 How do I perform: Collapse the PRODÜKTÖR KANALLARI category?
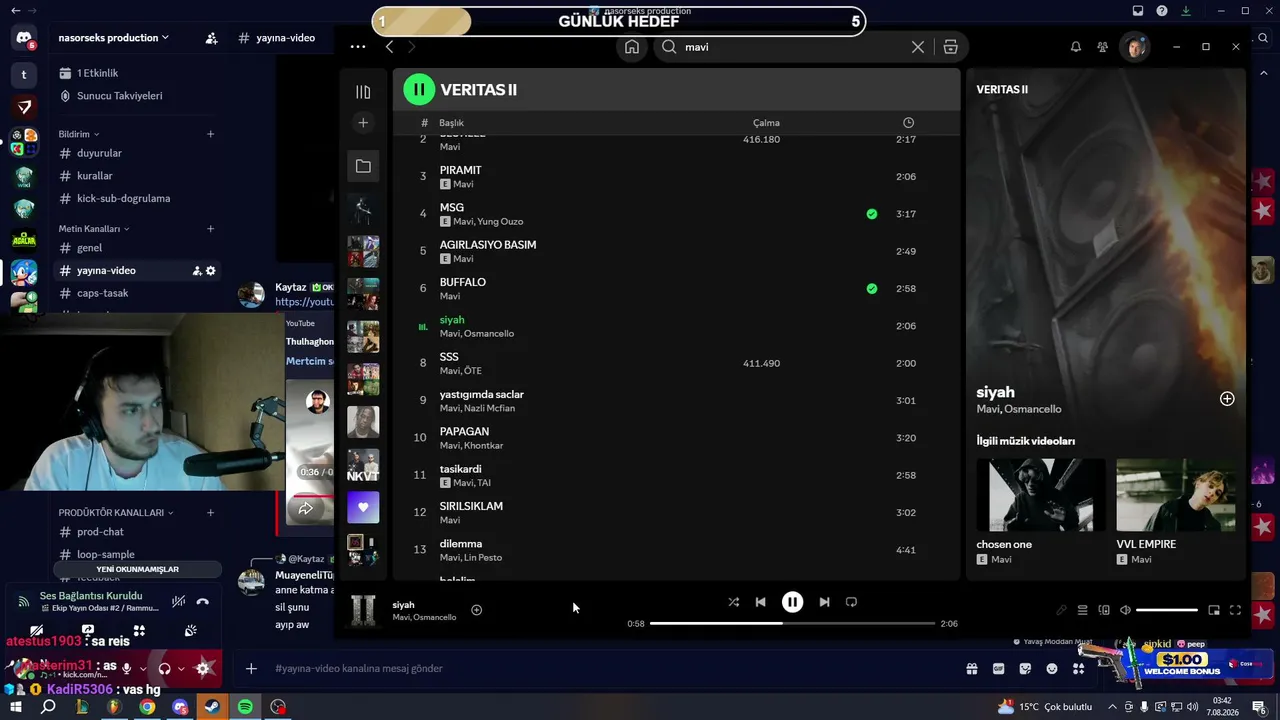click(x=116, y=513)
